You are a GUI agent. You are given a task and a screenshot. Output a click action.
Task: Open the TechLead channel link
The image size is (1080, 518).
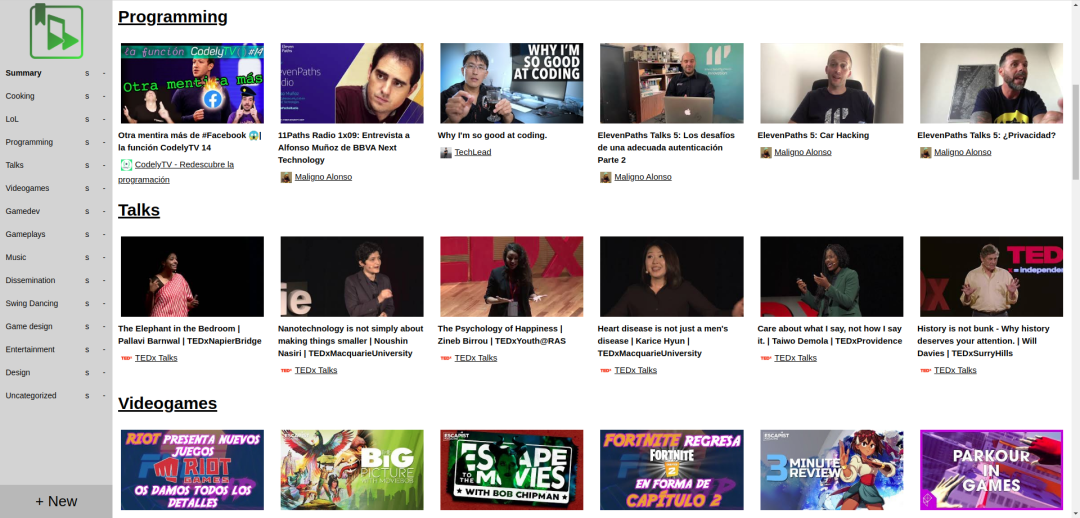pyautogui.click(x=472, y=152)
